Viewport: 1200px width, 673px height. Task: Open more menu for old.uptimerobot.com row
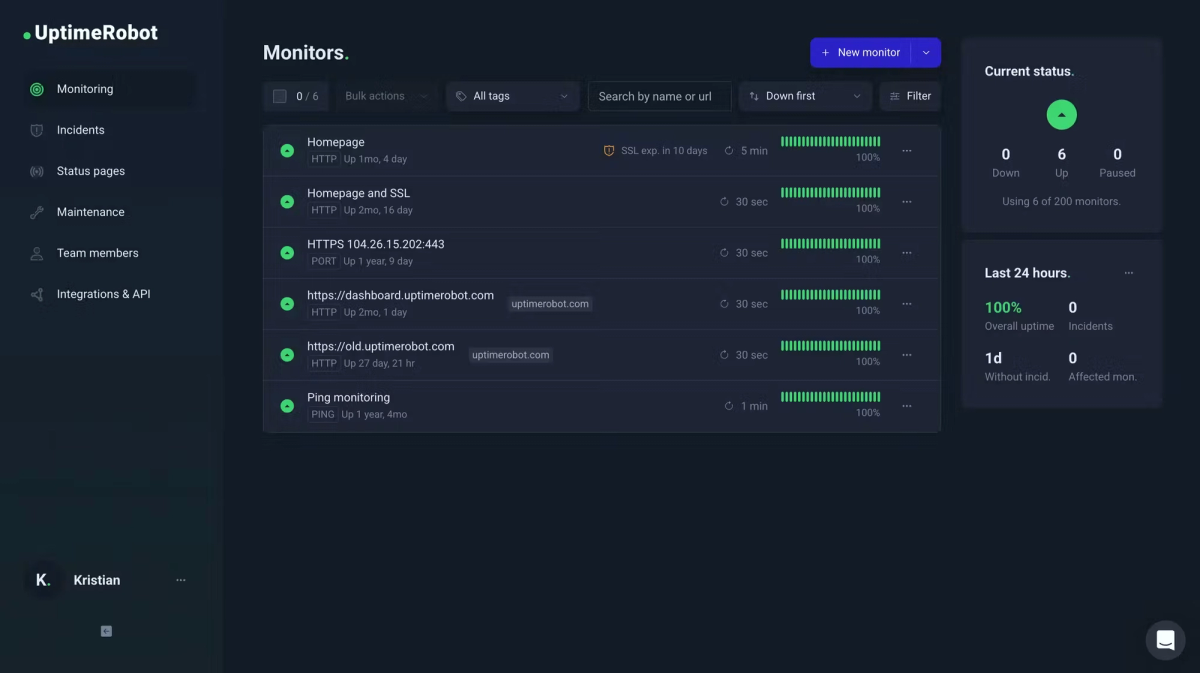click(x=907, y=355)
